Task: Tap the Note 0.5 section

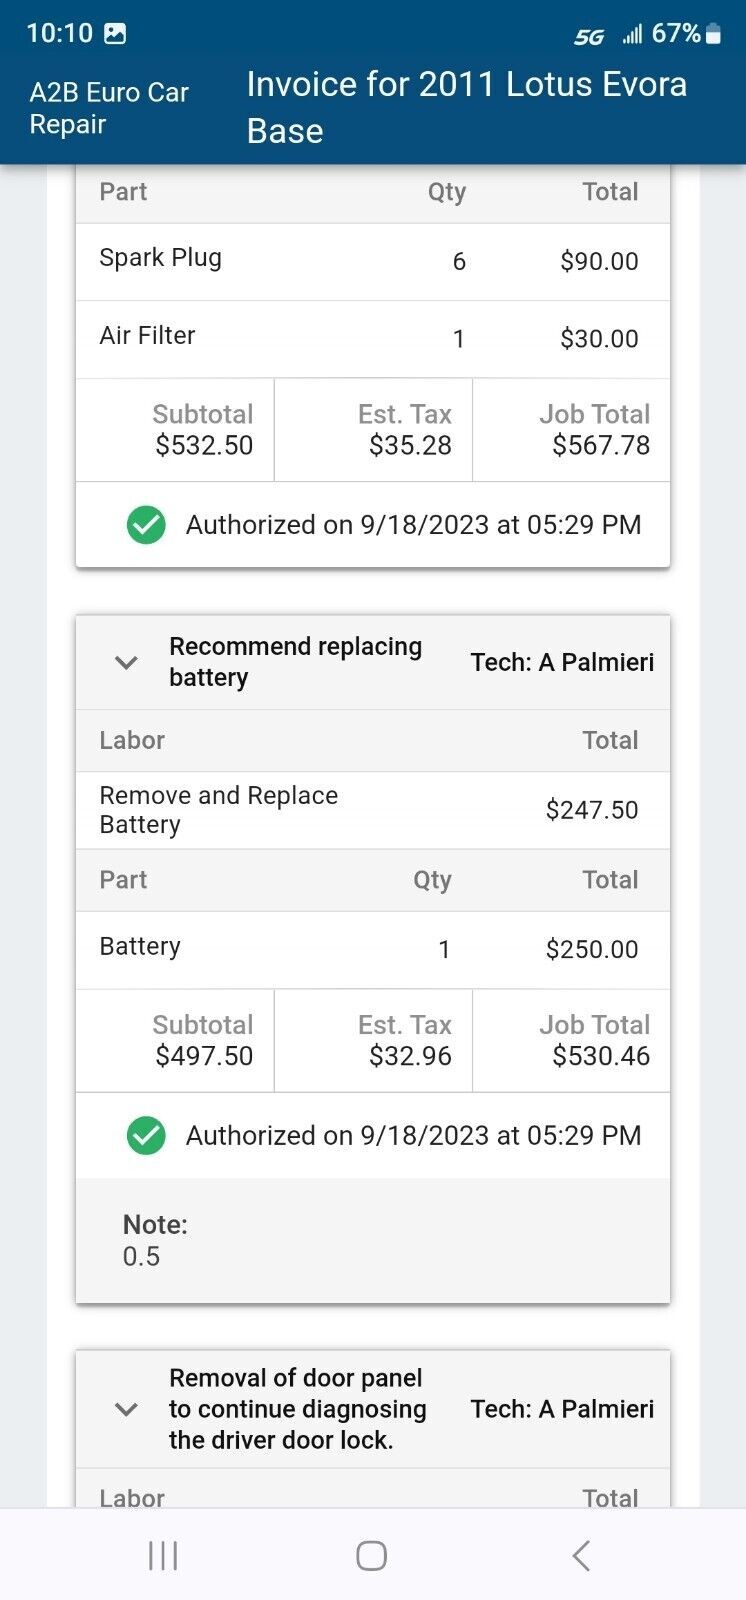Action: [372, 1240]
